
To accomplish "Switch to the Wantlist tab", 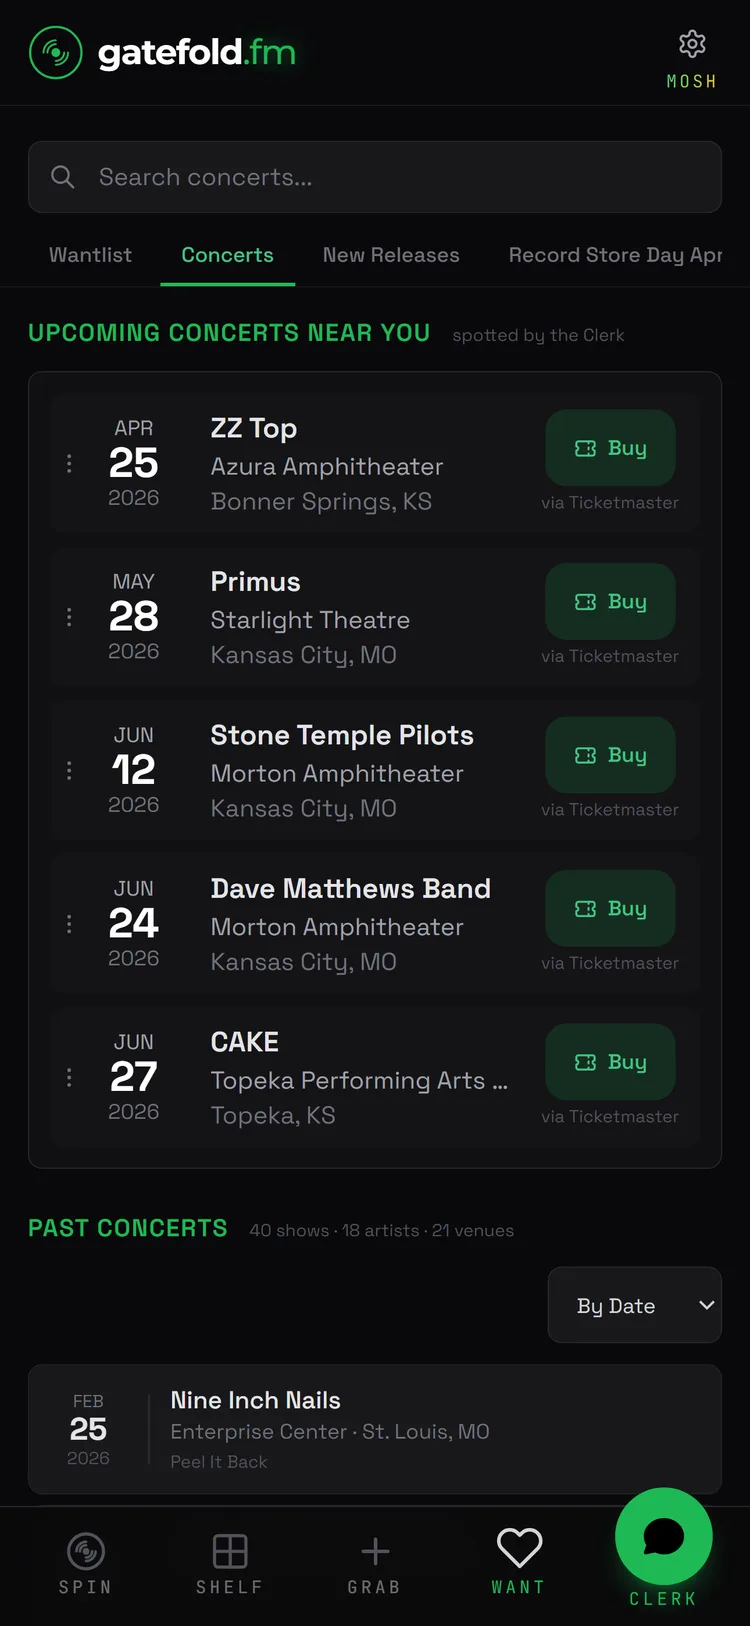I will tap(90, 255).
